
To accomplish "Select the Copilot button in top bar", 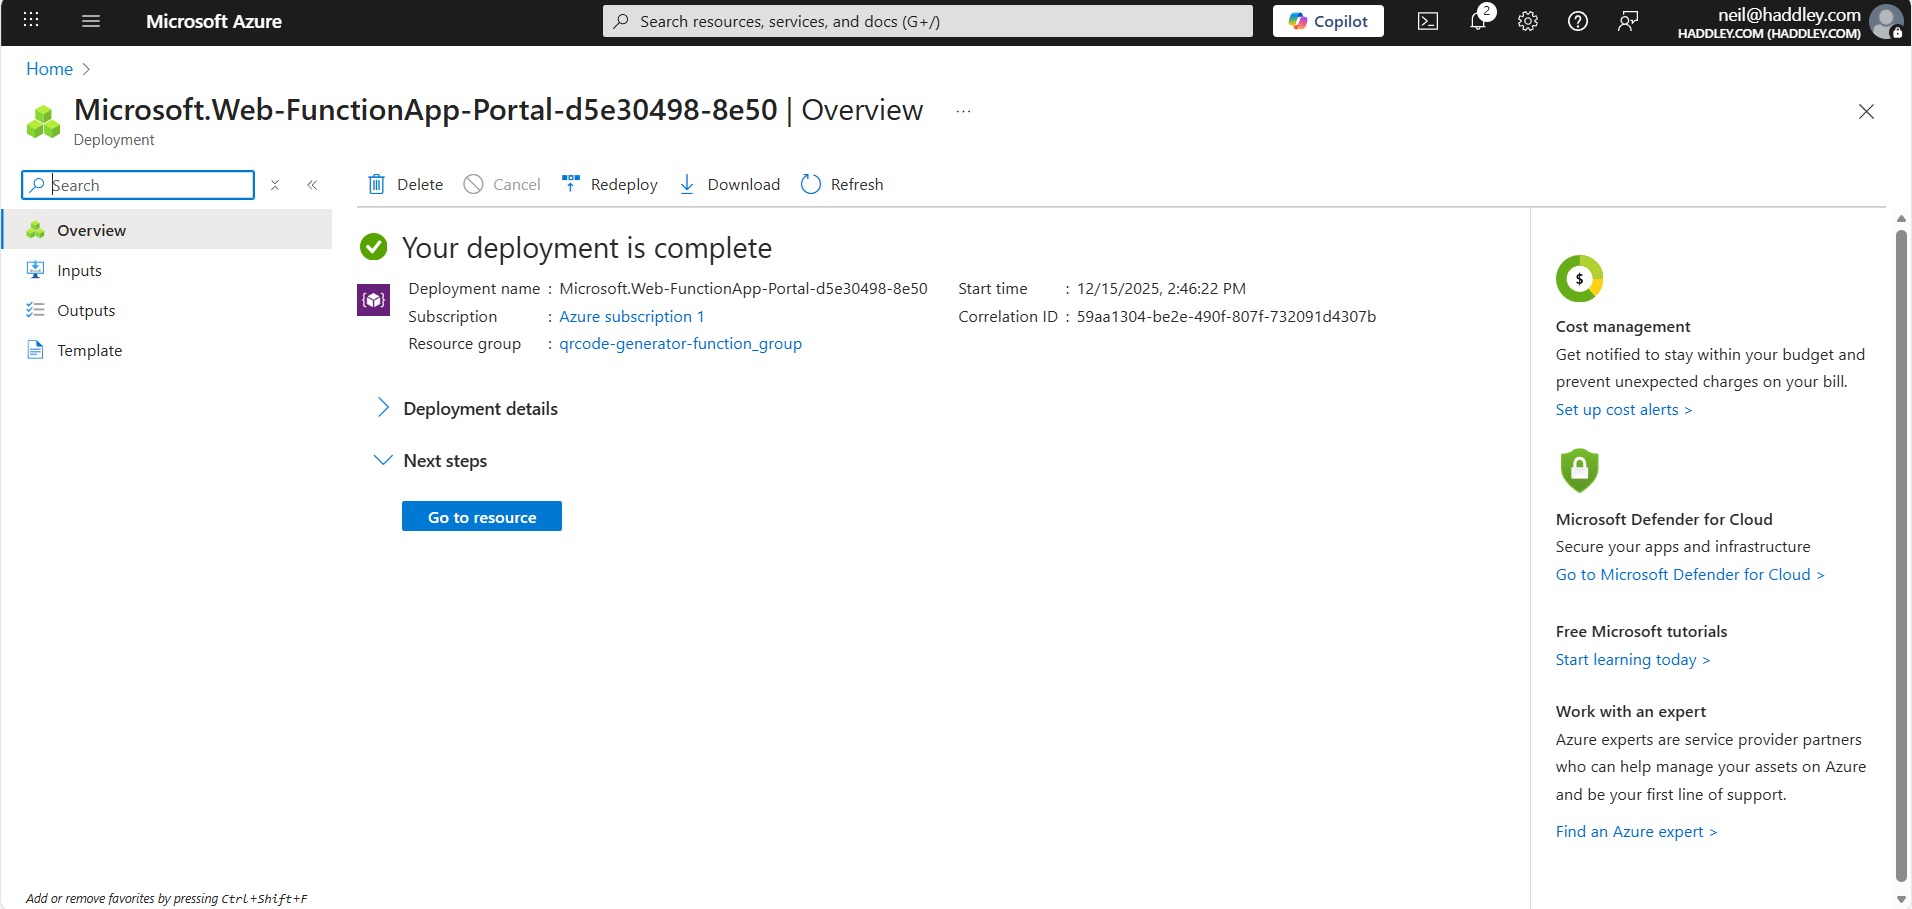I will [1327, 20].
